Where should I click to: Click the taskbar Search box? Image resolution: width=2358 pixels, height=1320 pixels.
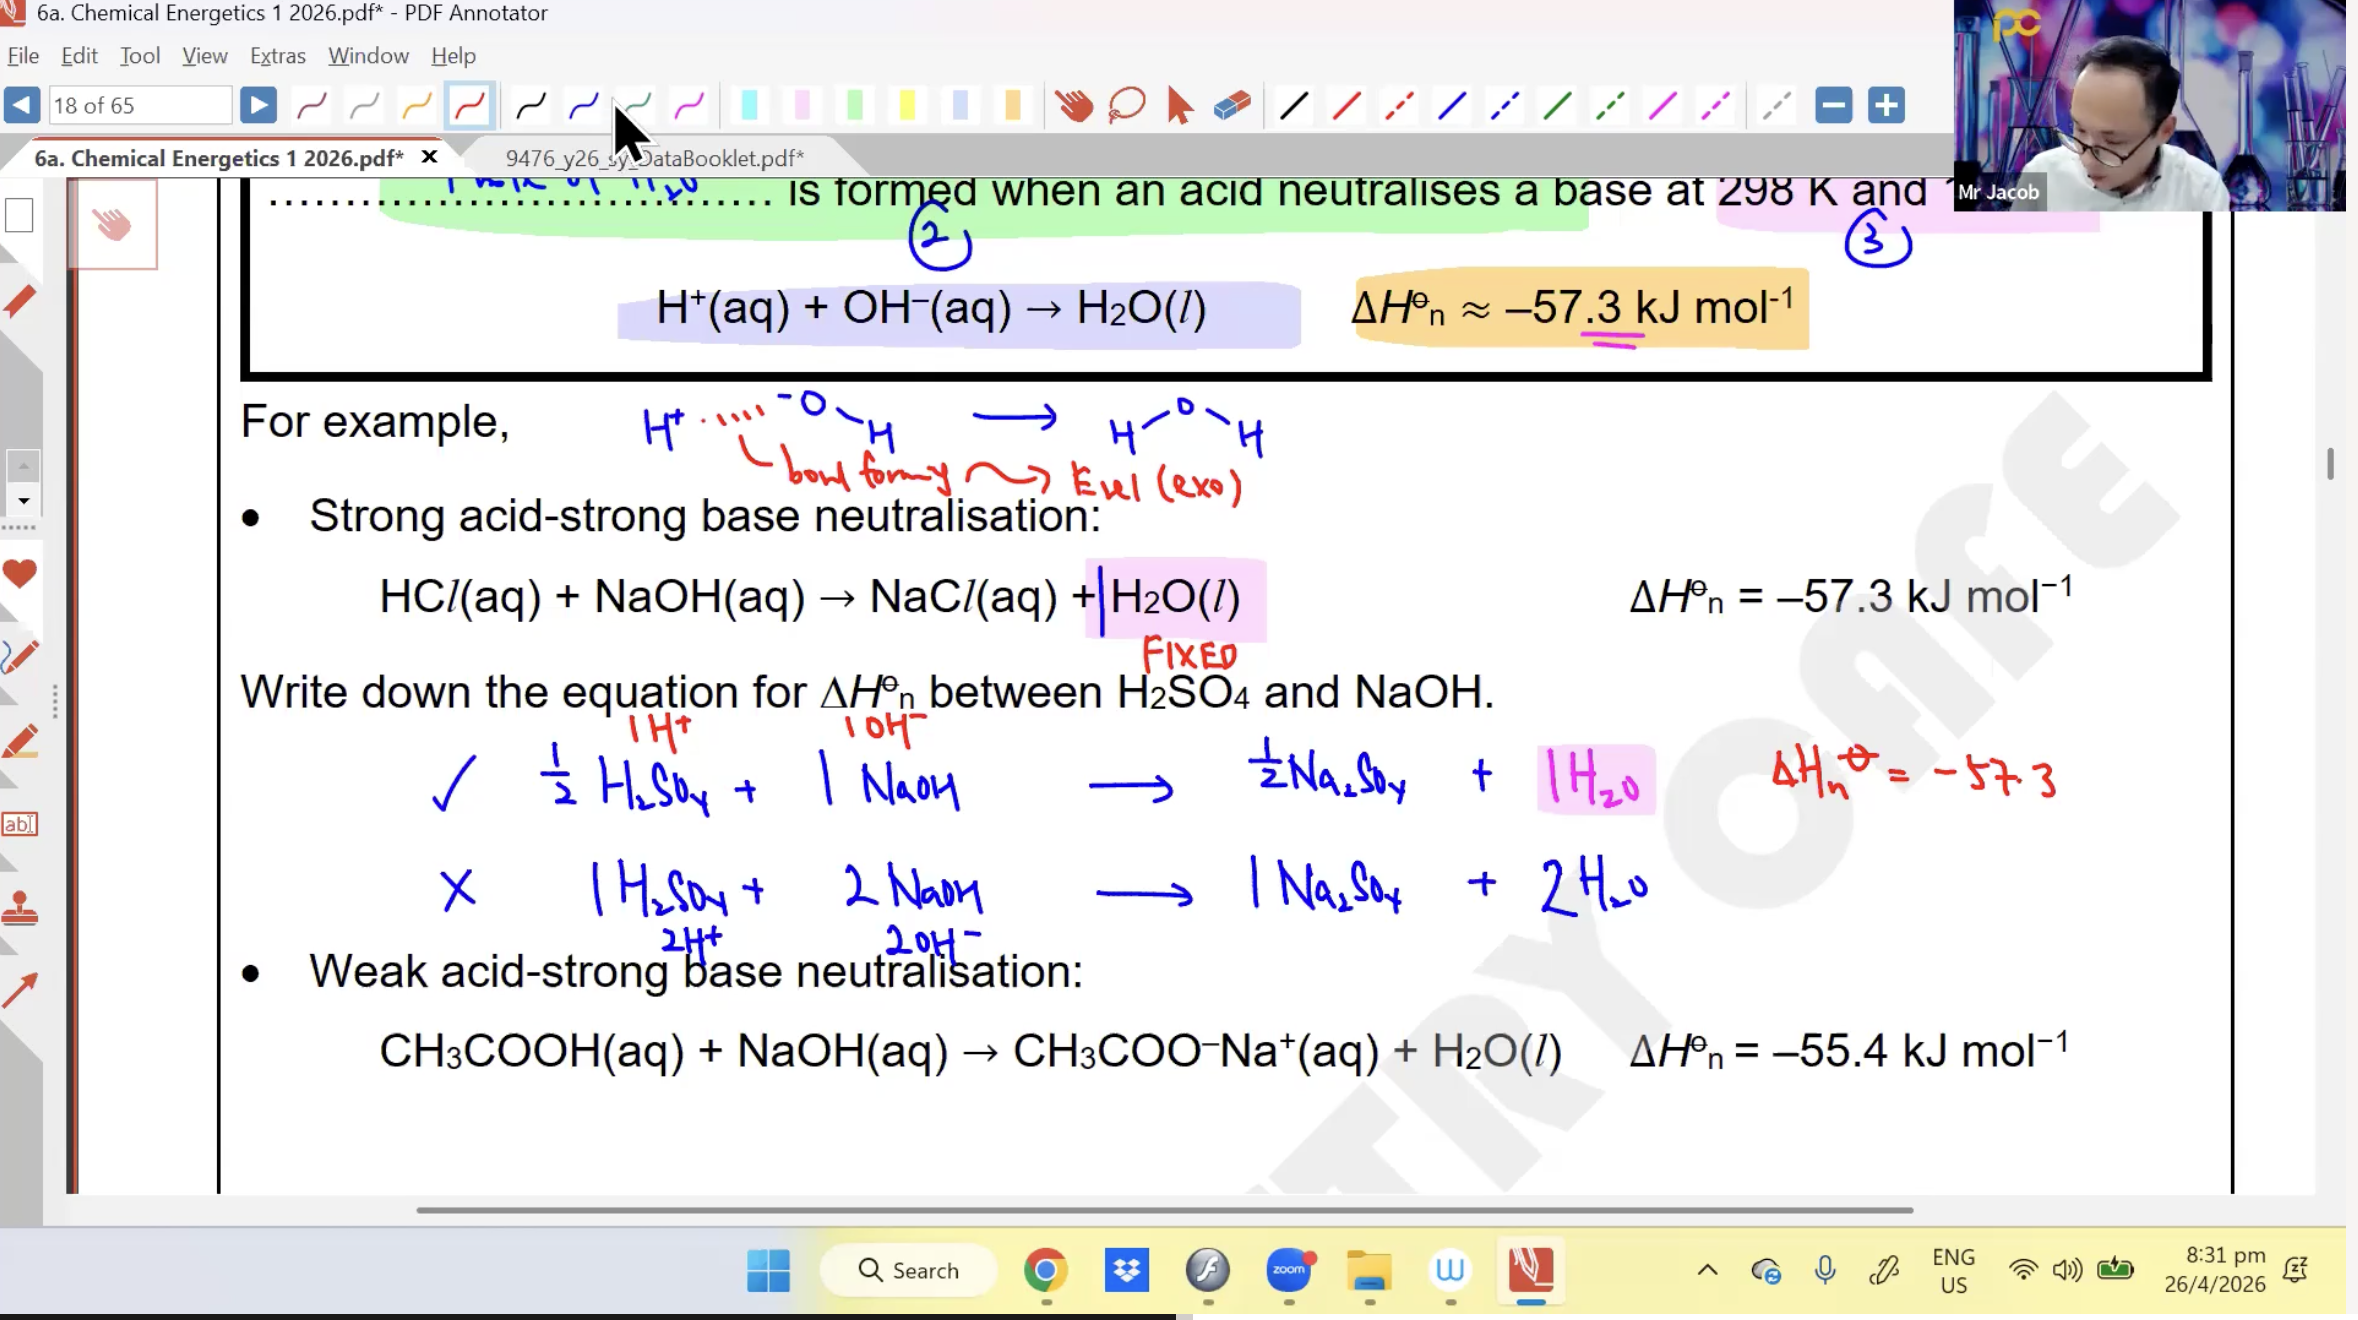point(908,1270)
